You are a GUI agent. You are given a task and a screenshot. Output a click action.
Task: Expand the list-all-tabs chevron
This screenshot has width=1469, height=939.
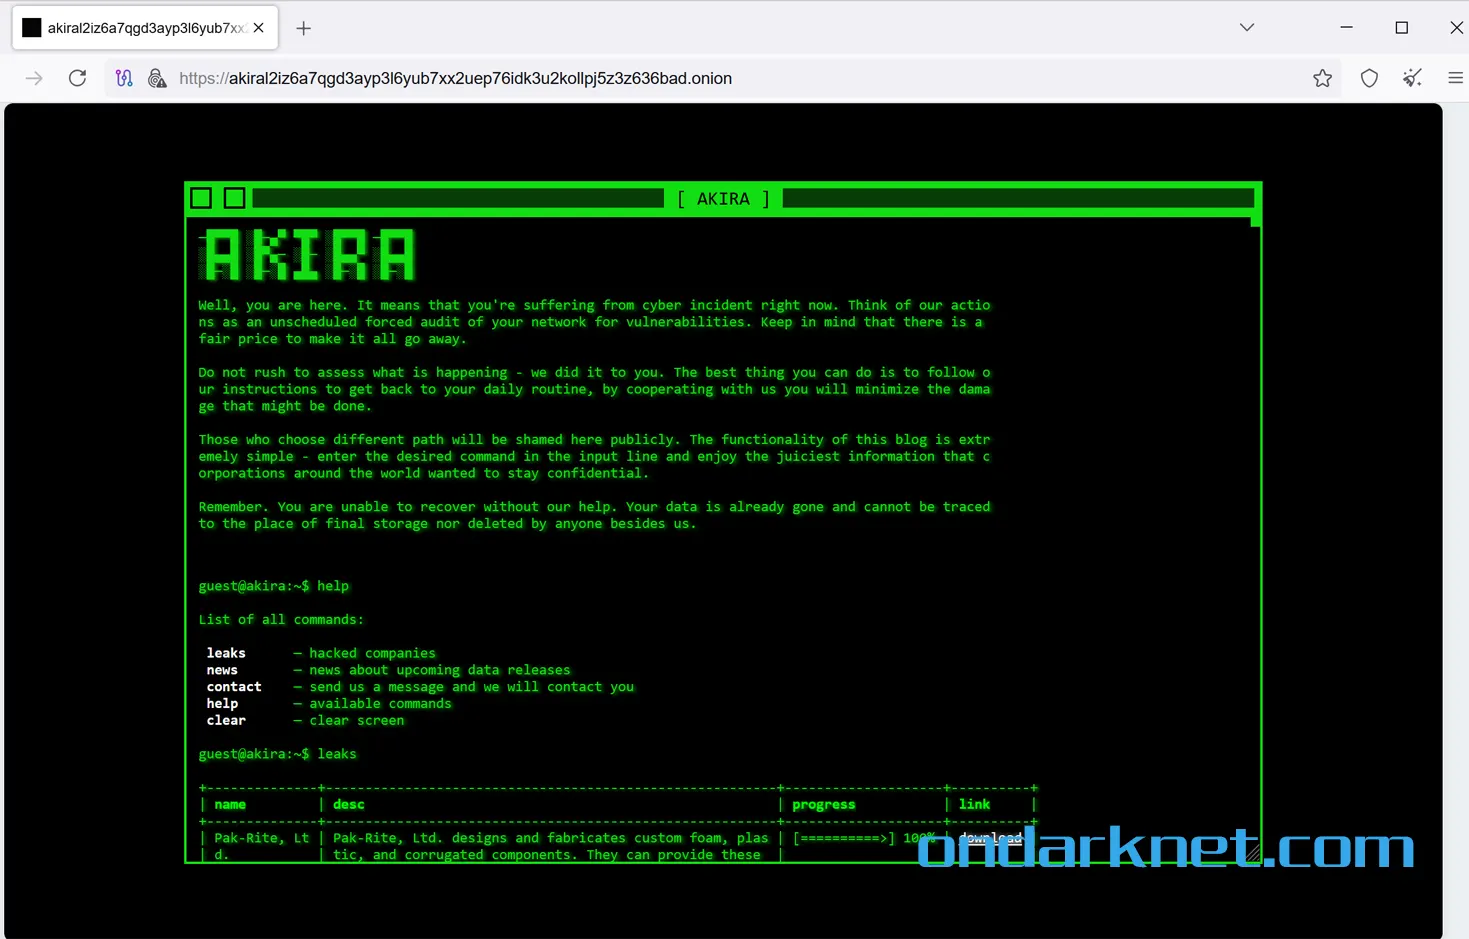point(1246,27)
